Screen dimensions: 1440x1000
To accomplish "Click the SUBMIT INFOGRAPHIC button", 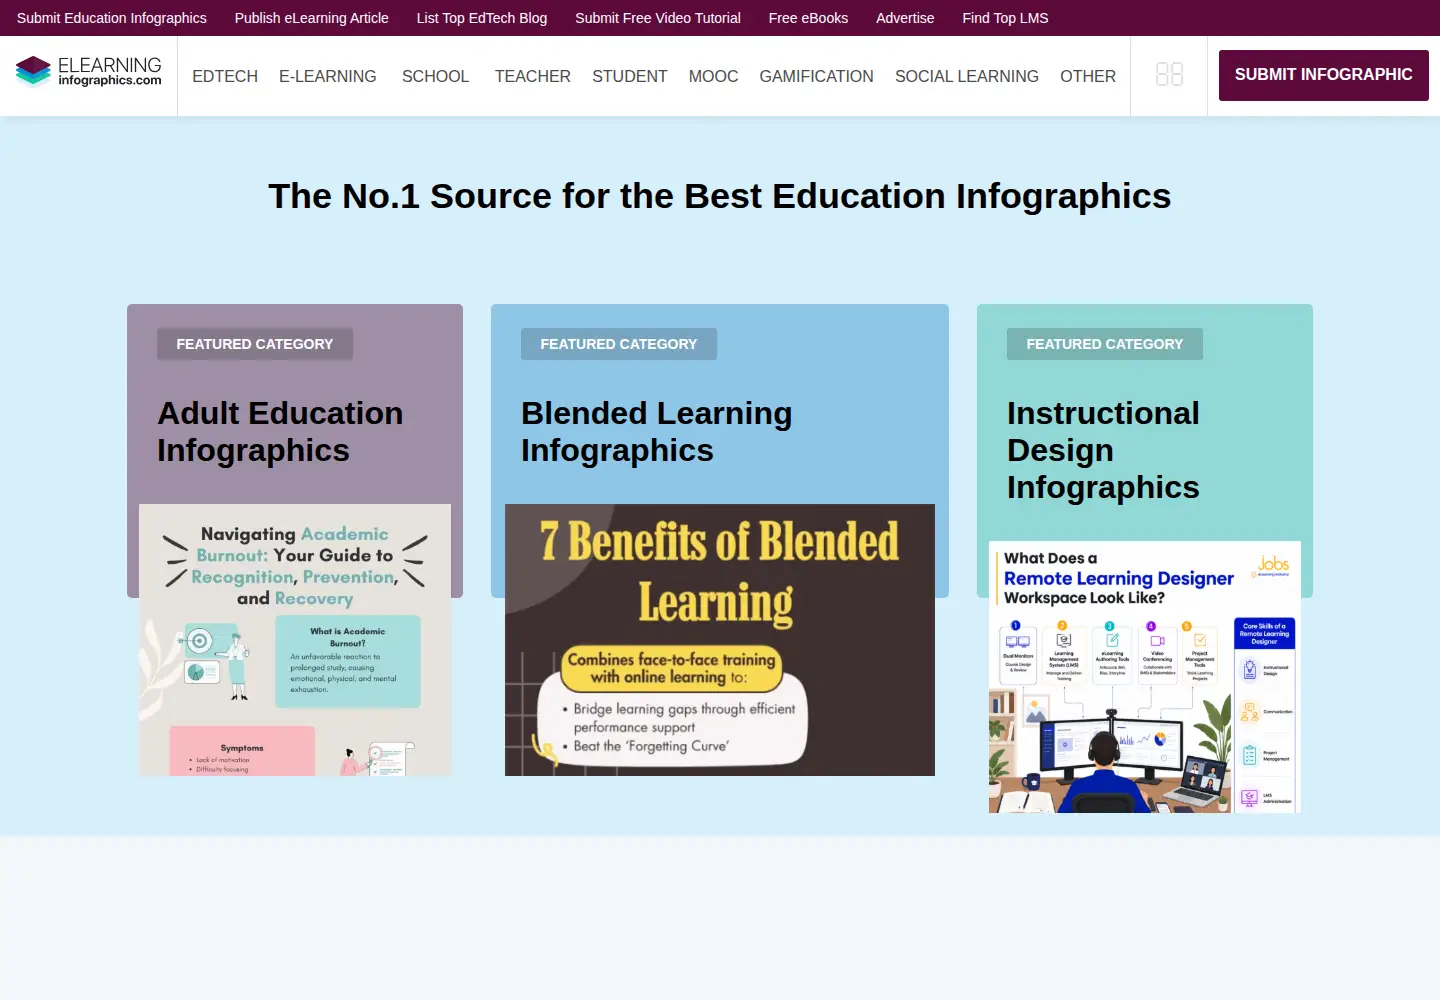I will [x=1324, y=75].
